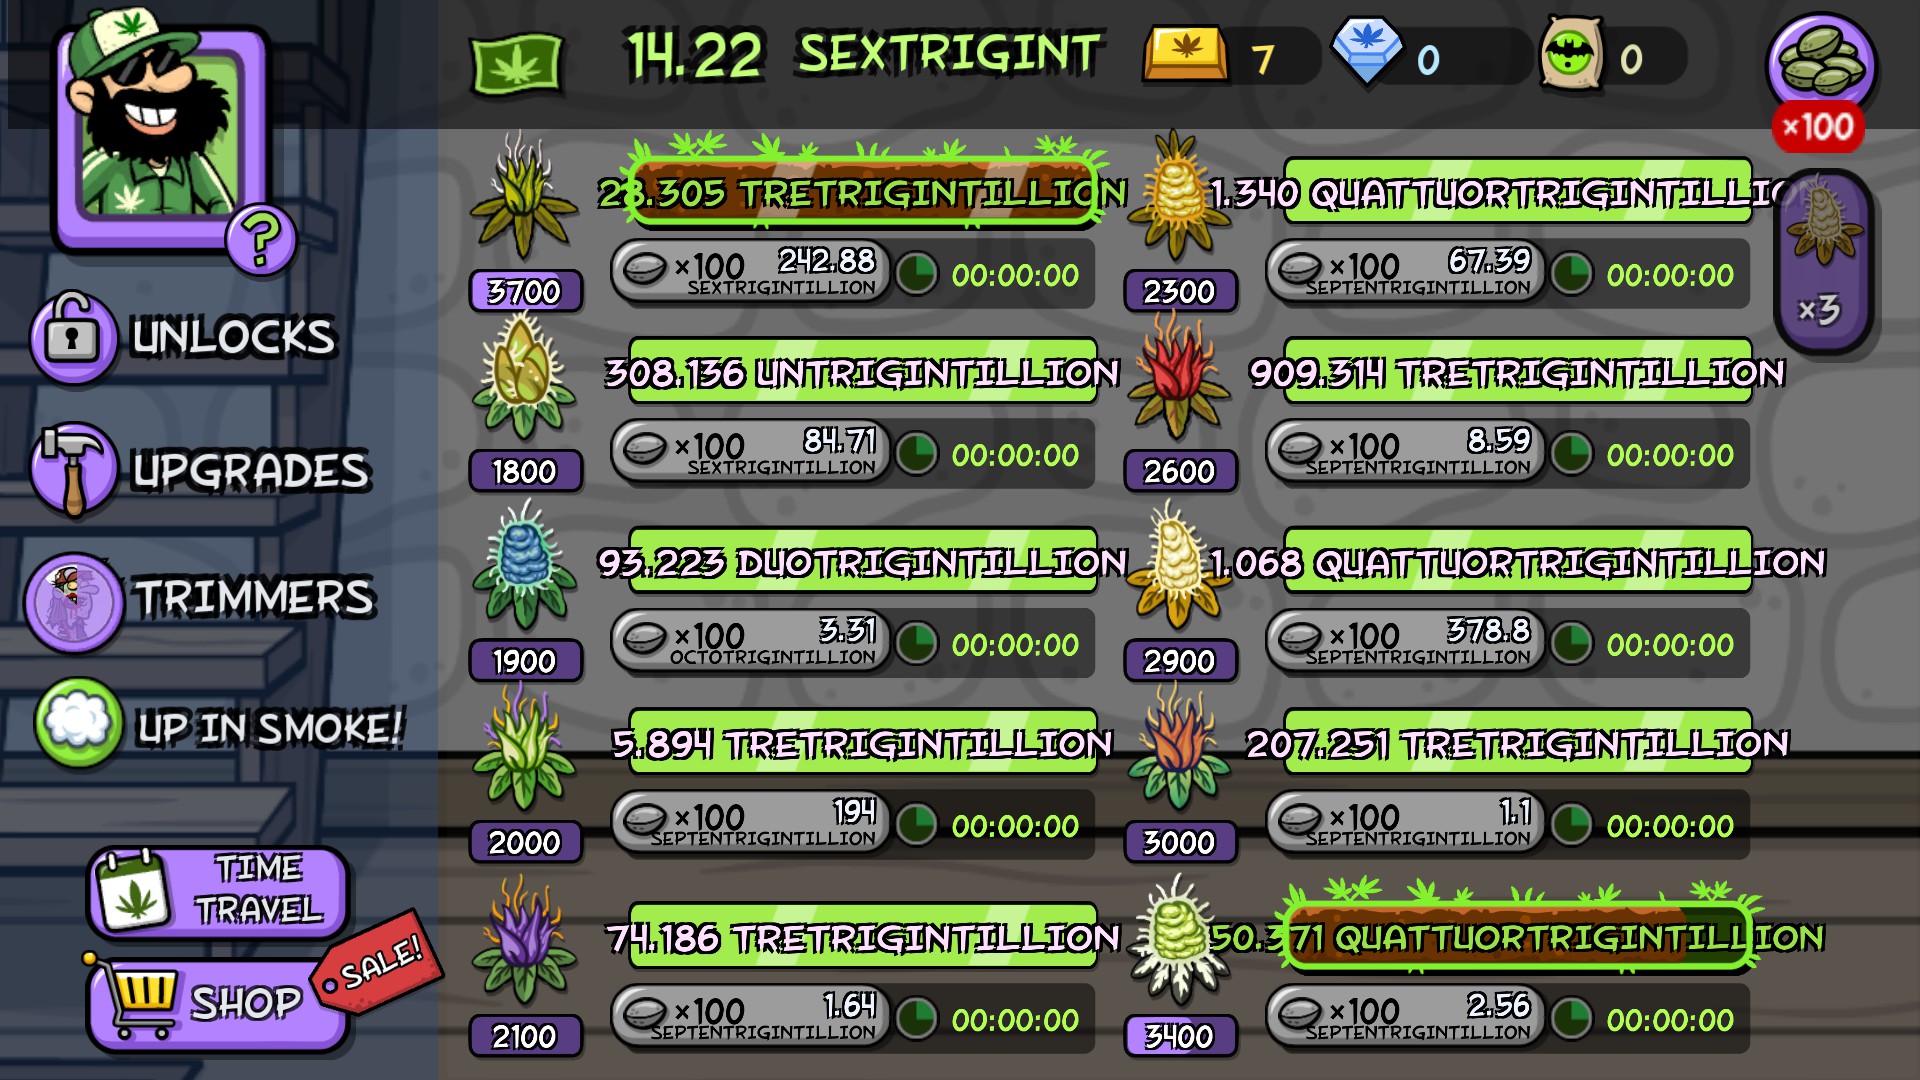The height and width of the screenshot is (1080, 1920).
Task: Click the red flower plant at level 2600
Action: [1179, 375]
